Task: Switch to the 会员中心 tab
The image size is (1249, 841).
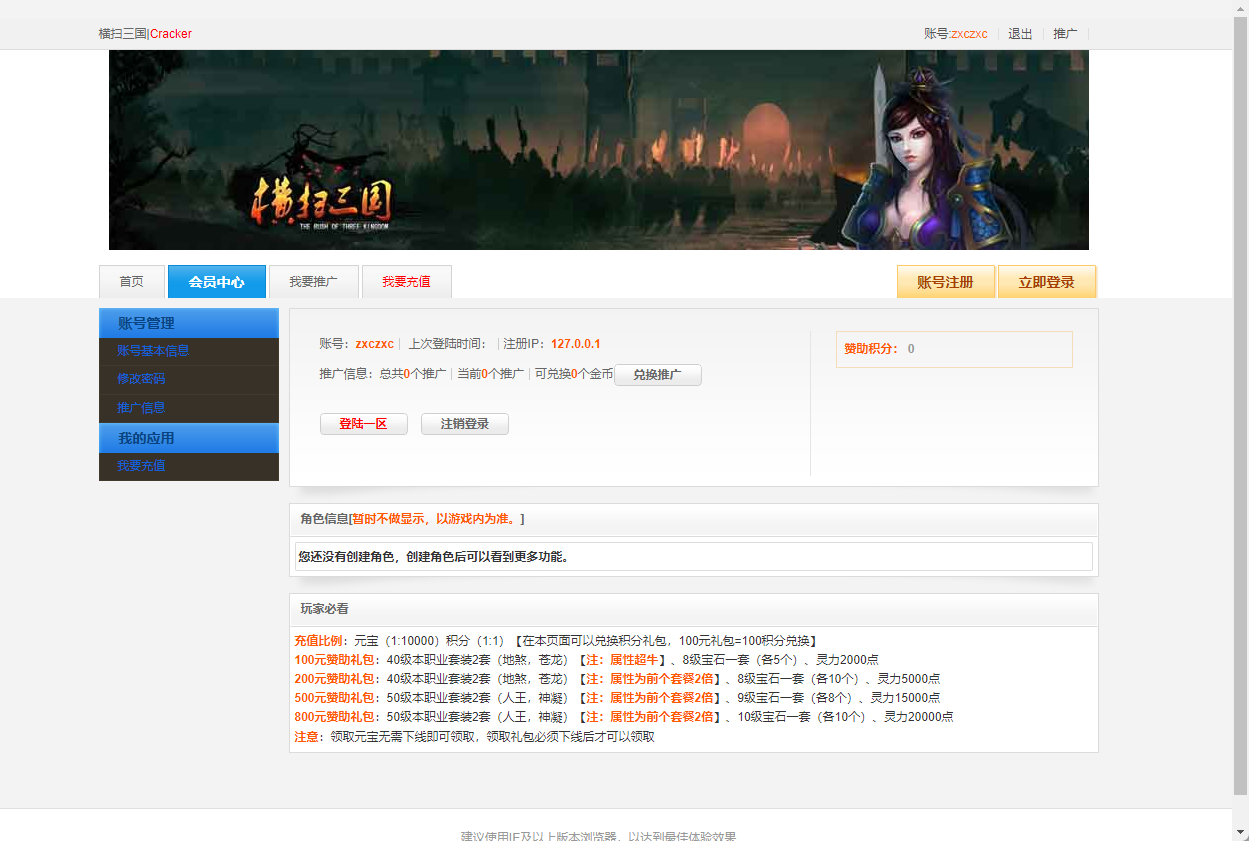Action: tap(217, 282)
